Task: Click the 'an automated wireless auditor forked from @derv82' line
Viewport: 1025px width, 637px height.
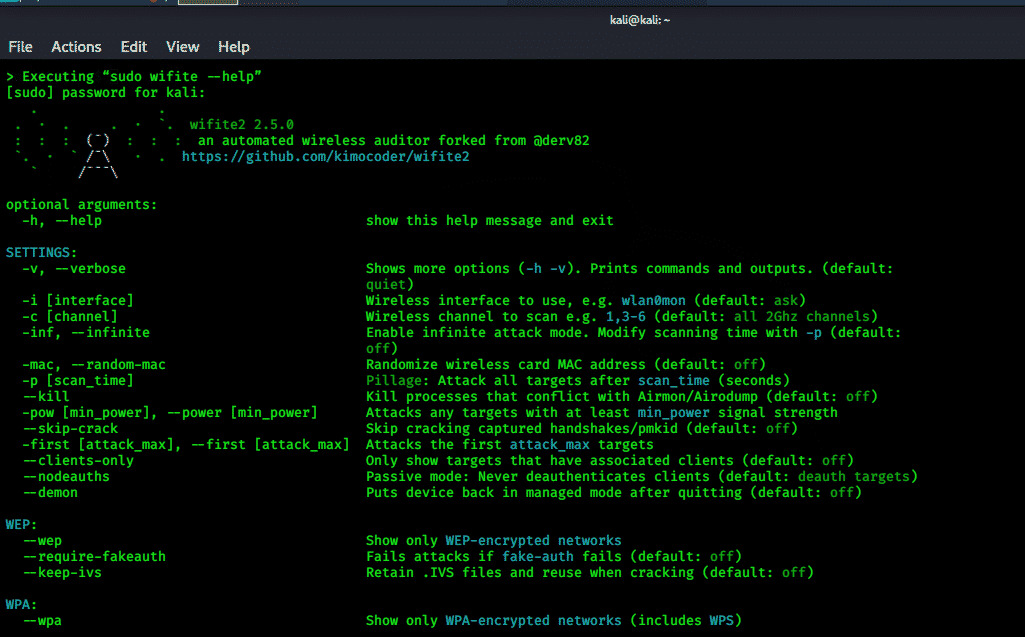Action: pos(394,141)
